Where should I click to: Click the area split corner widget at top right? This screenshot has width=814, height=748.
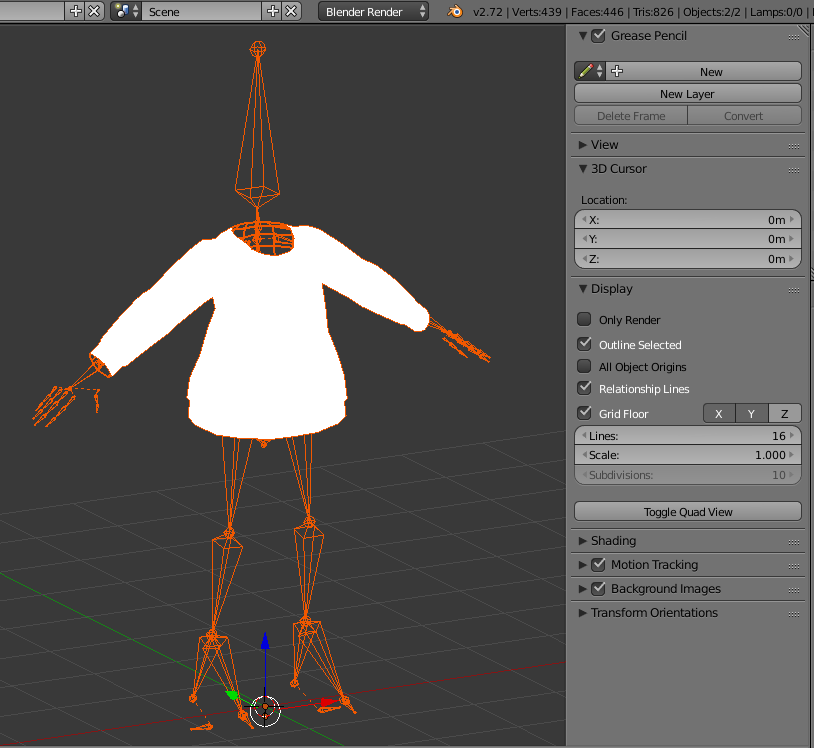(x=804, y=31)
